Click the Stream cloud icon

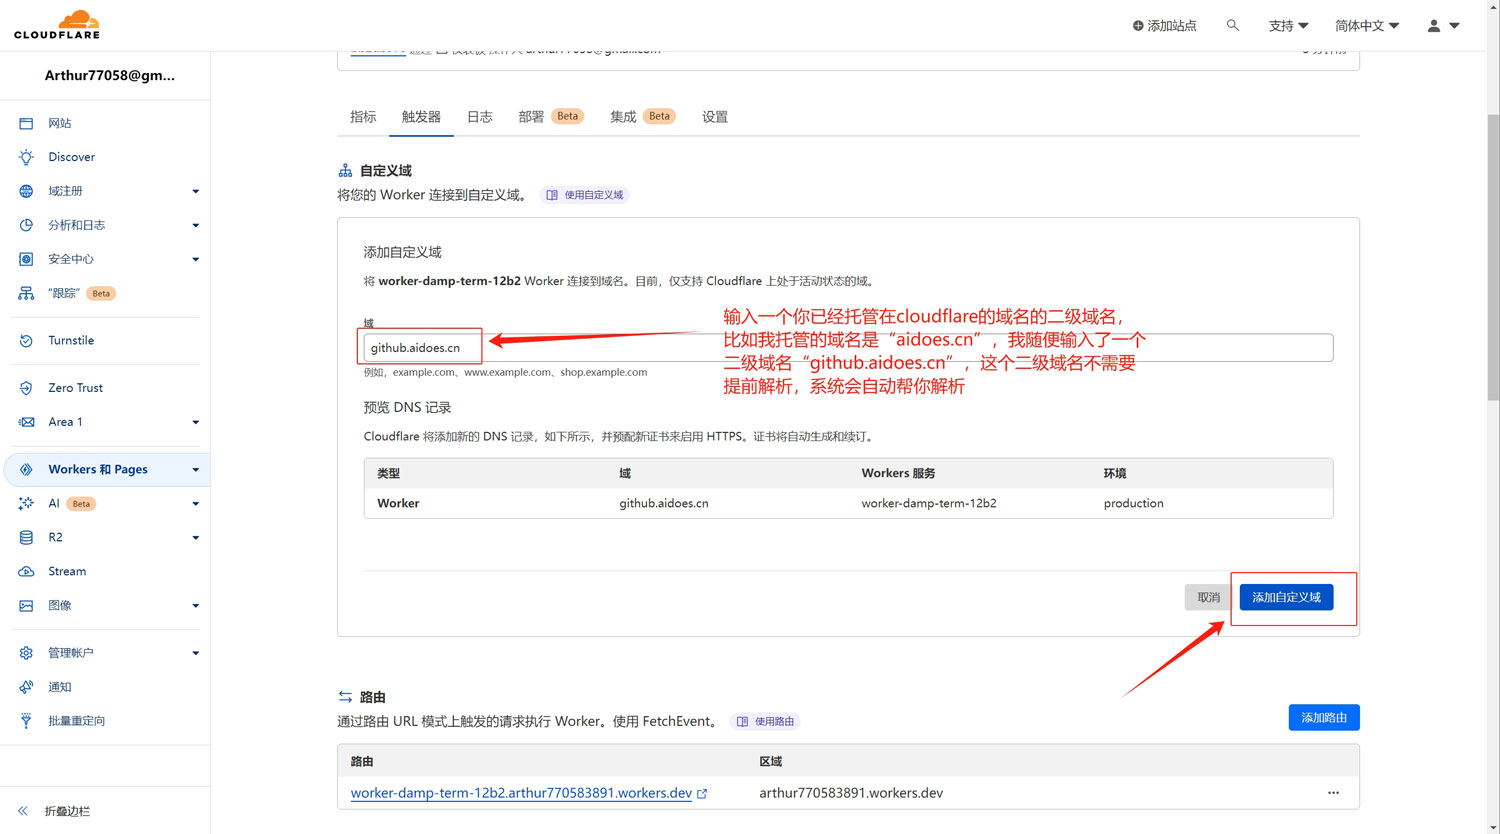pos(26,571)
